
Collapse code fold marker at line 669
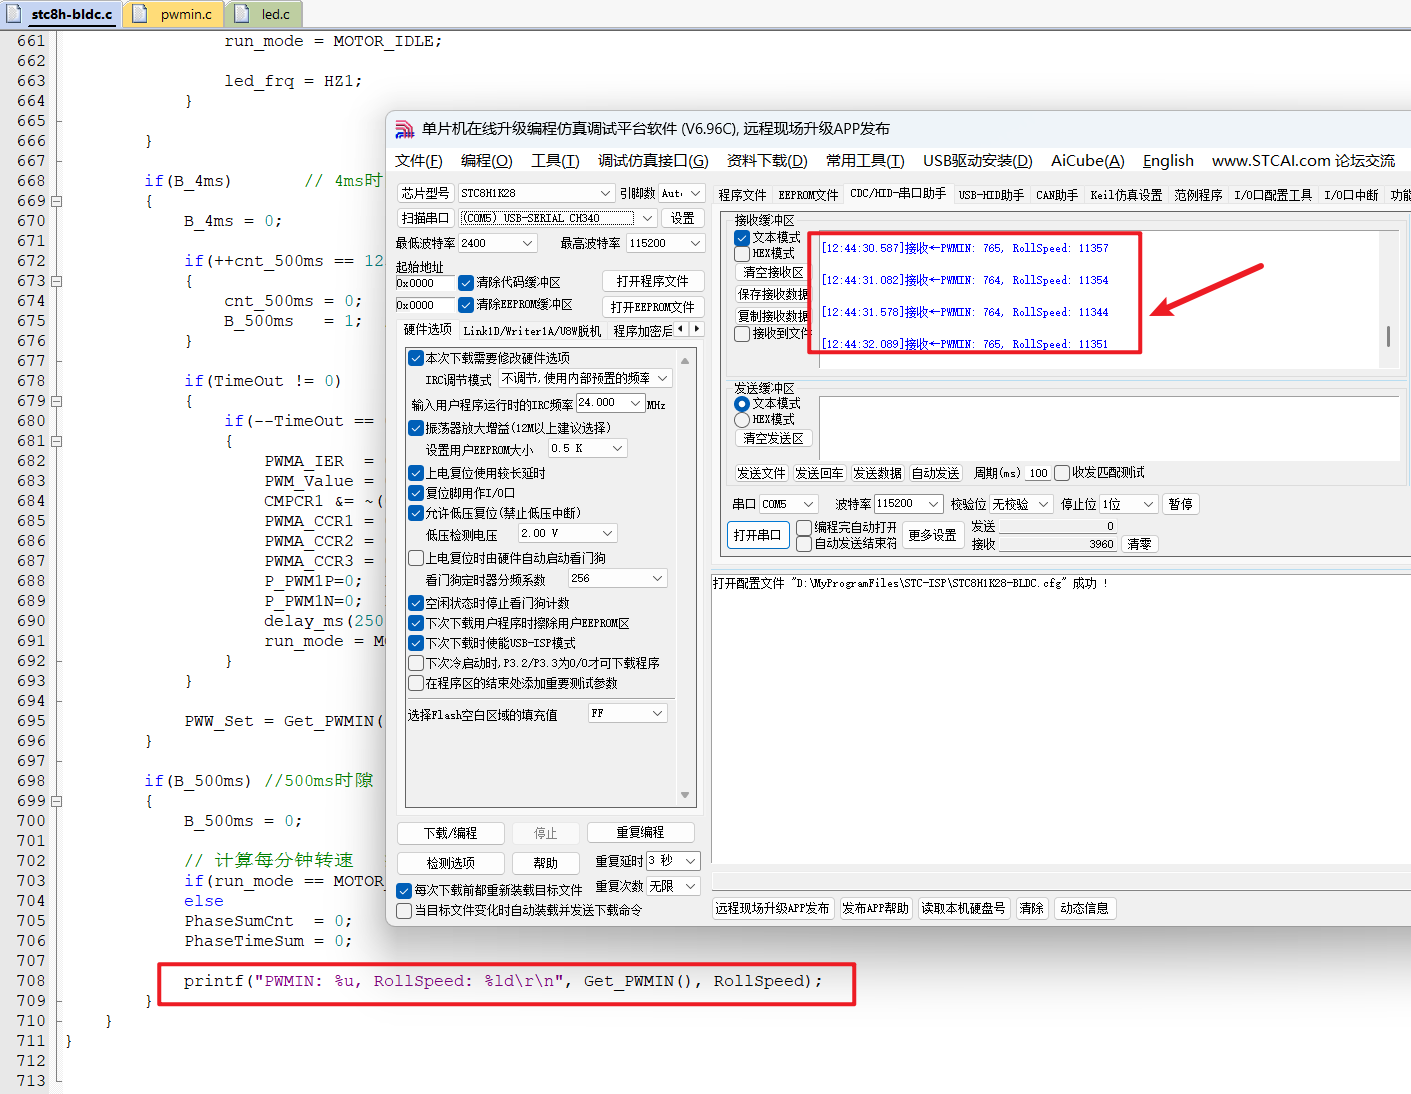point(57,201)
